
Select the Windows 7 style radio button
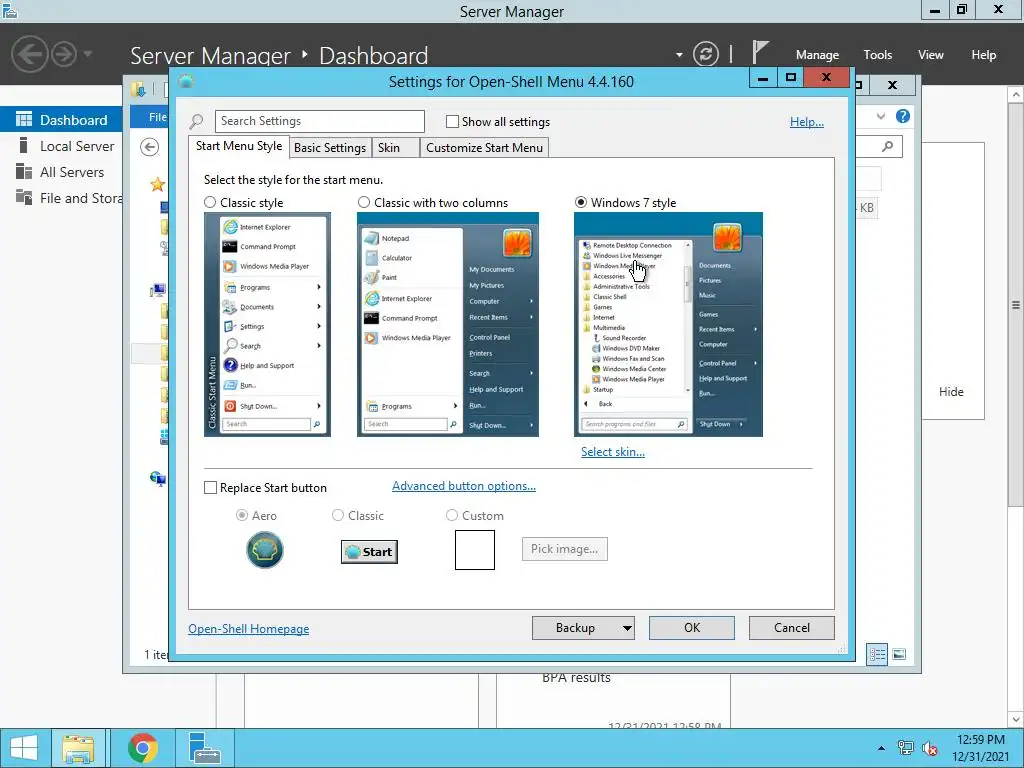pos(581,202)
